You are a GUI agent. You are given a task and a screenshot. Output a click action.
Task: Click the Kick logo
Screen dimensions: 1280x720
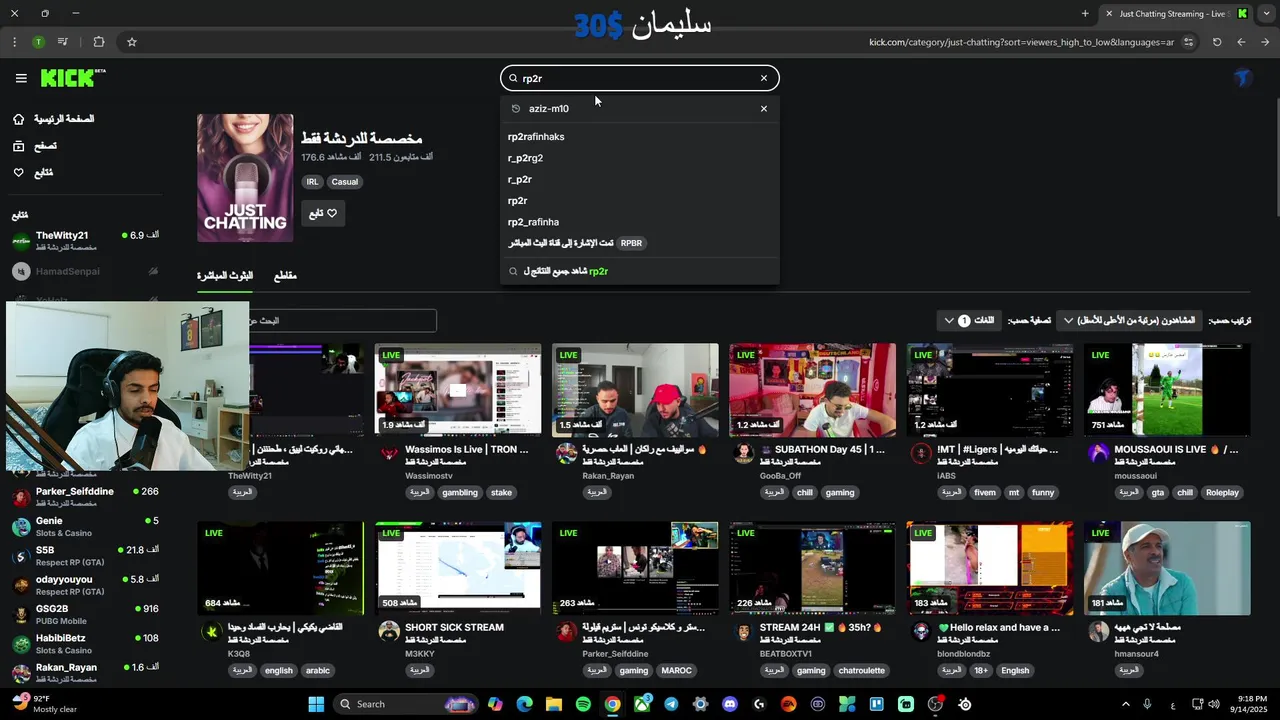(73, 78)
